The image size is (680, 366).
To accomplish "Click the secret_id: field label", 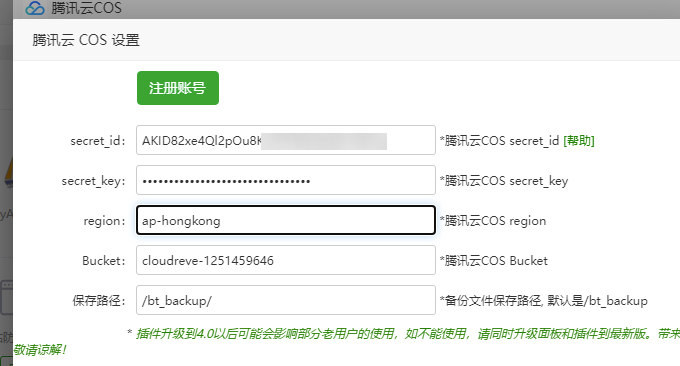I will 98,141.
